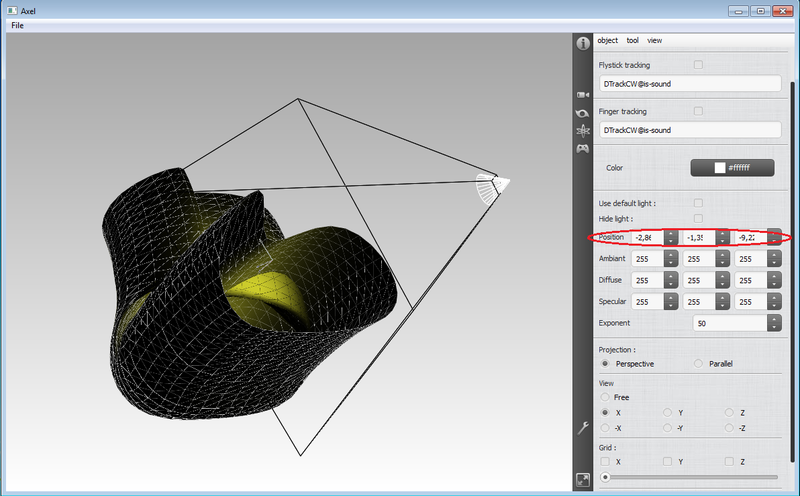The width and height of the screenshot is (800, 496).
Task: Enable Flystick tracking checkbox
Action: 698,65
